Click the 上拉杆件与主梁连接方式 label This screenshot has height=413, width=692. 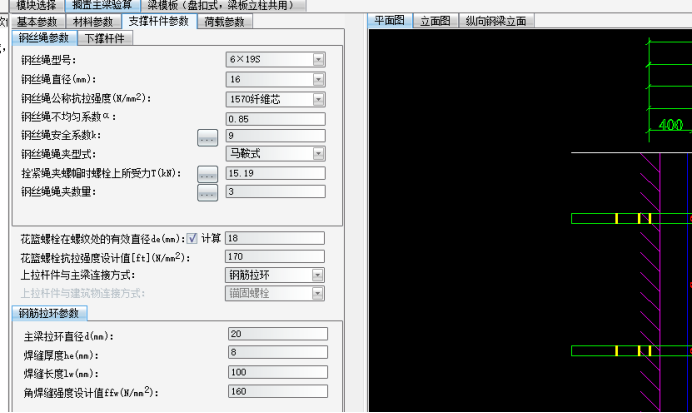pyautogui.click(x=78, y=275)
